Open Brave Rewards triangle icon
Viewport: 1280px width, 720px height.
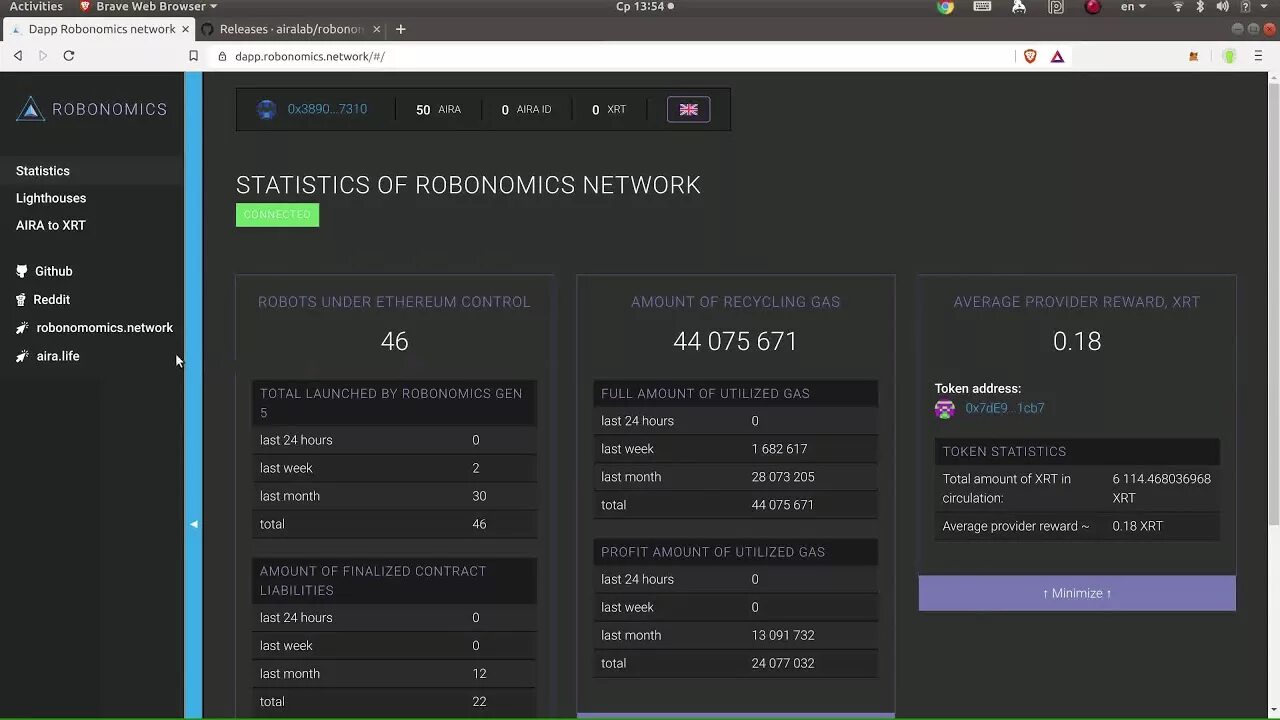point(1057,56)
